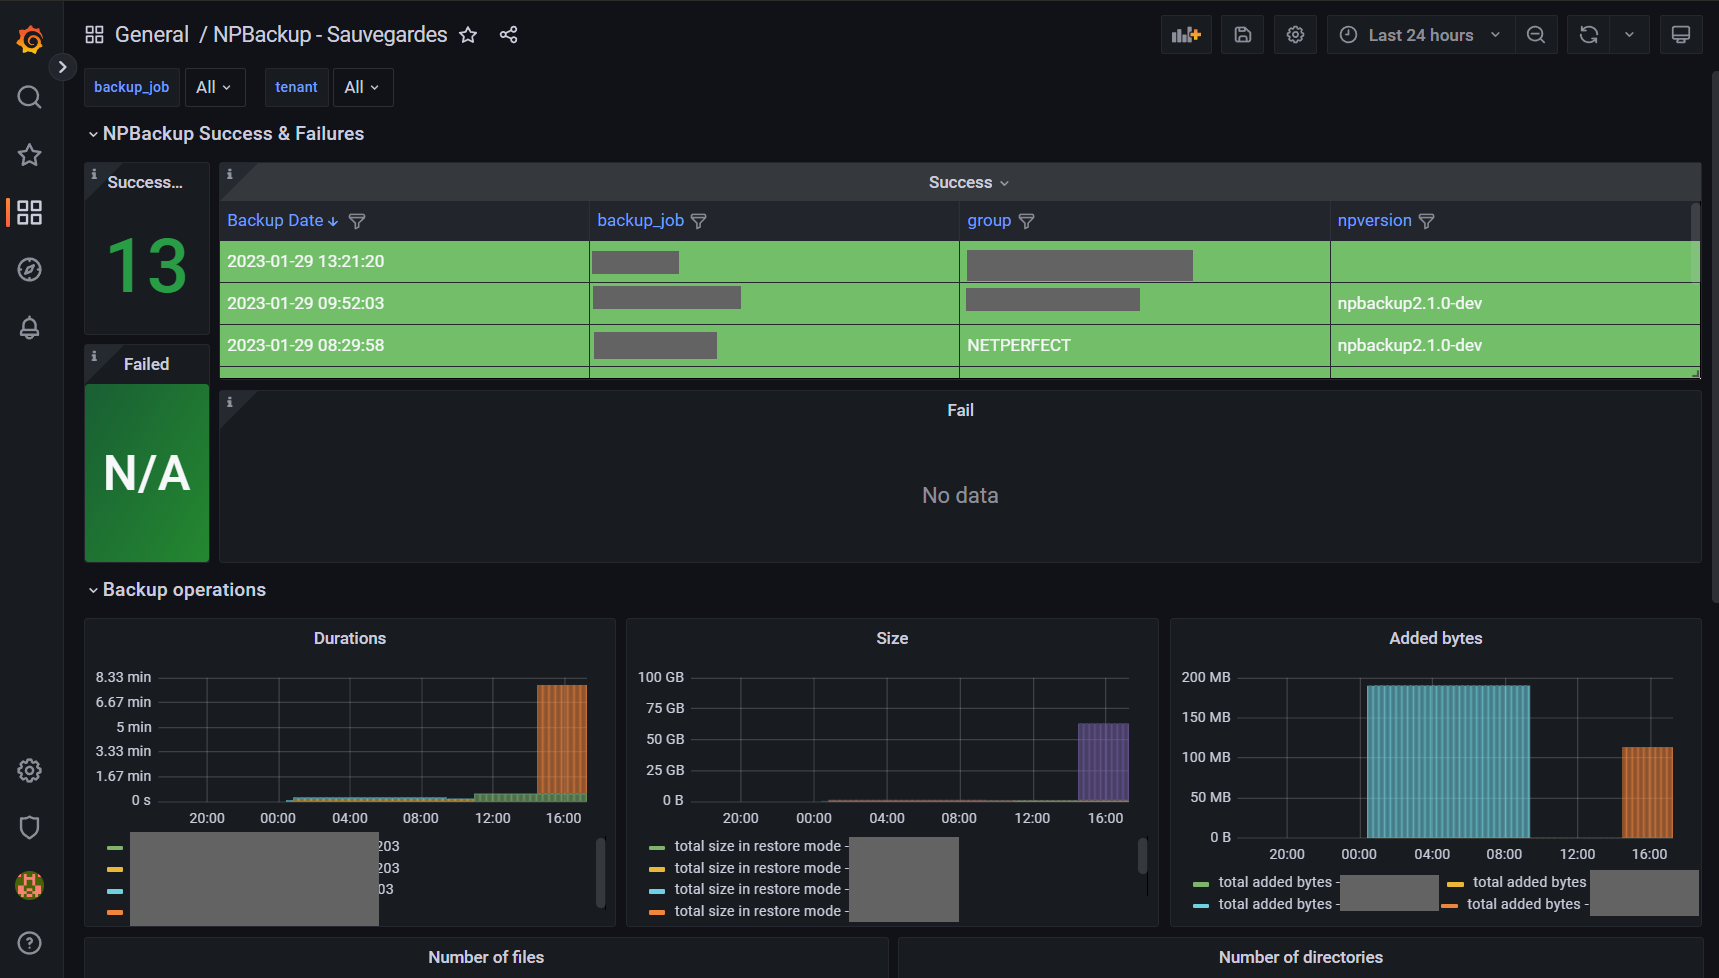The width and height of the screenshot is (1719, 978).
Task: Open the refresh interval dropdown arrow
Action: coord(1629,35)
